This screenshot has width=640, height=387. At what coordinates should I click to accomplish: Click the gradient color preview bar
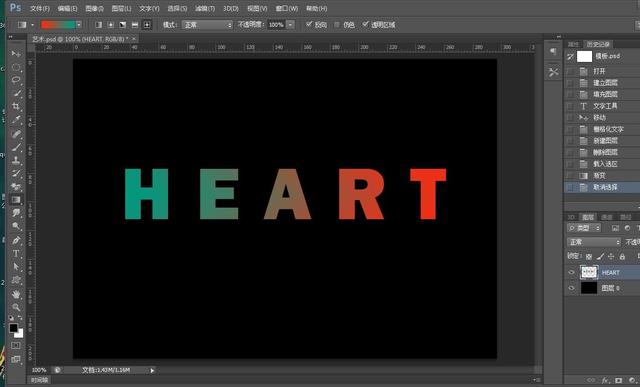pos(58,25)
